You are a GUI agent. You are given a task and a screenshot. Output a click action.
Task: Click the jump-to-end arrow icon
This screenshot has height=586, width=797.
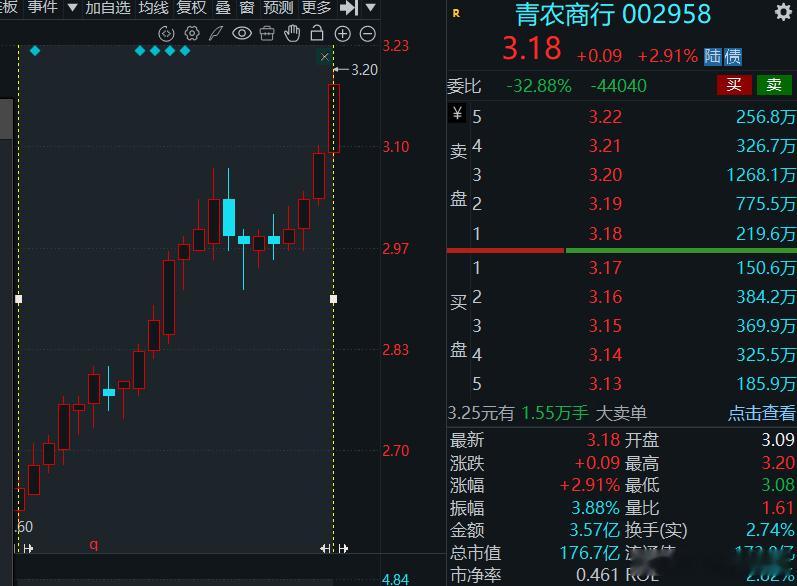[349, 8]
